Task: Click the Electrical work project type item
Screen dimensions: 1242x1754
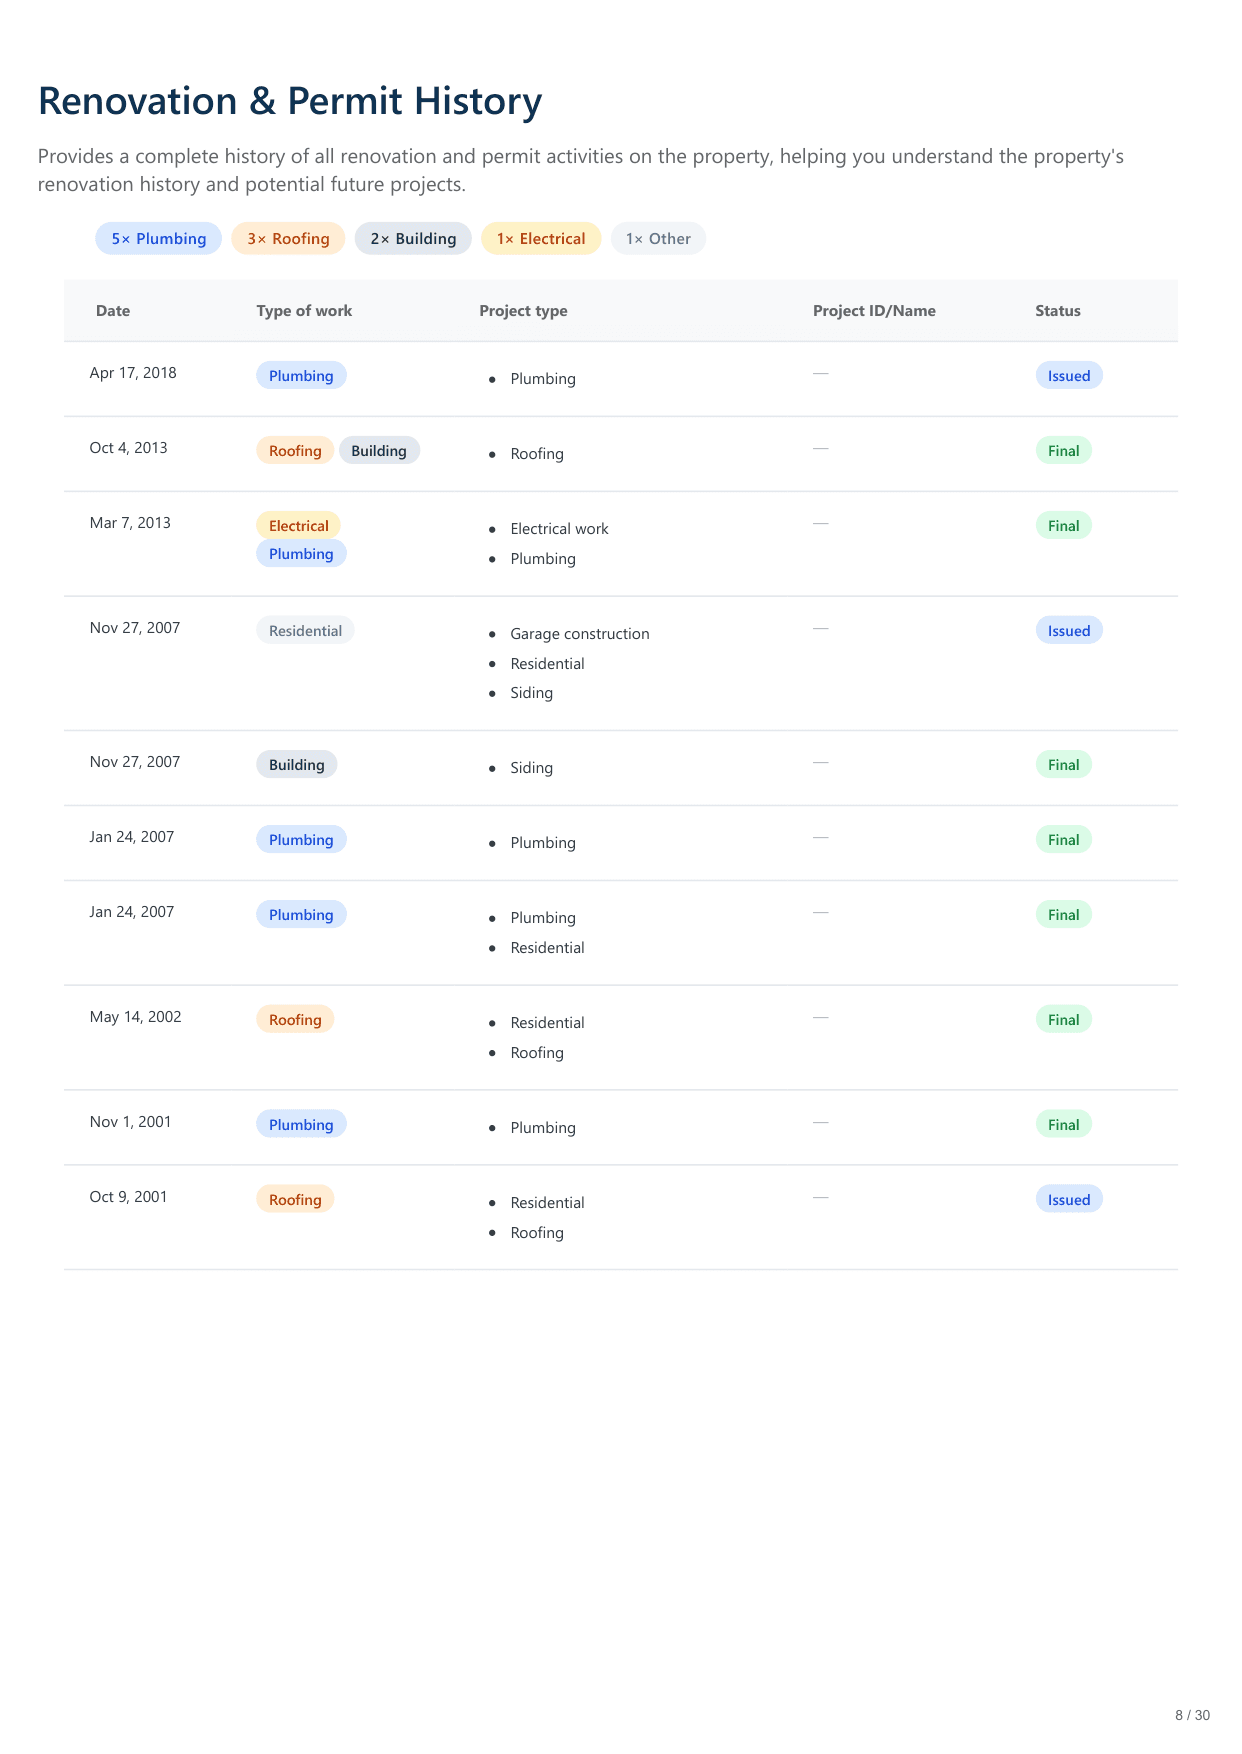Action: coord(559,529)
